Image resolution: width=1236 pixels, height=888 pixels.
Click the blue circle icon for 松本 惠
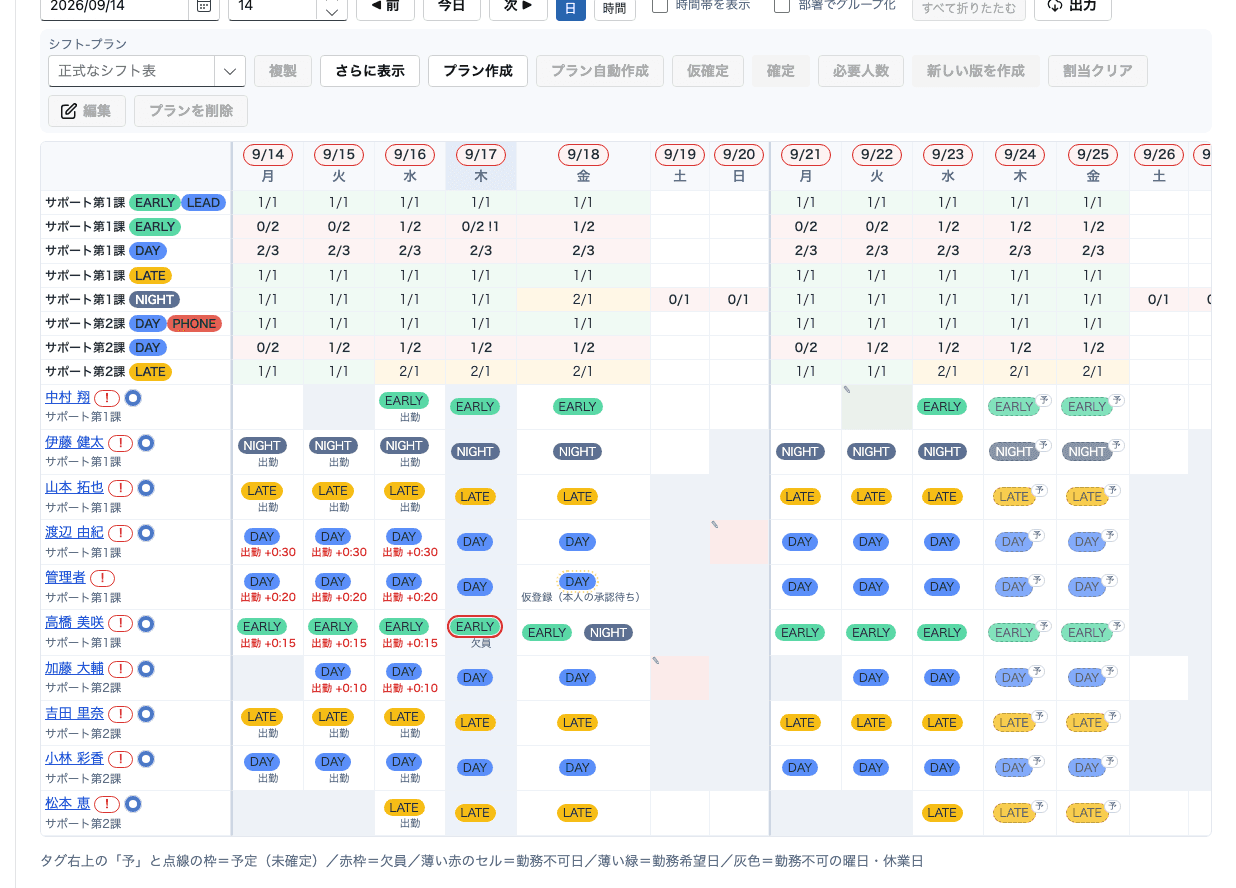[132, 804]
